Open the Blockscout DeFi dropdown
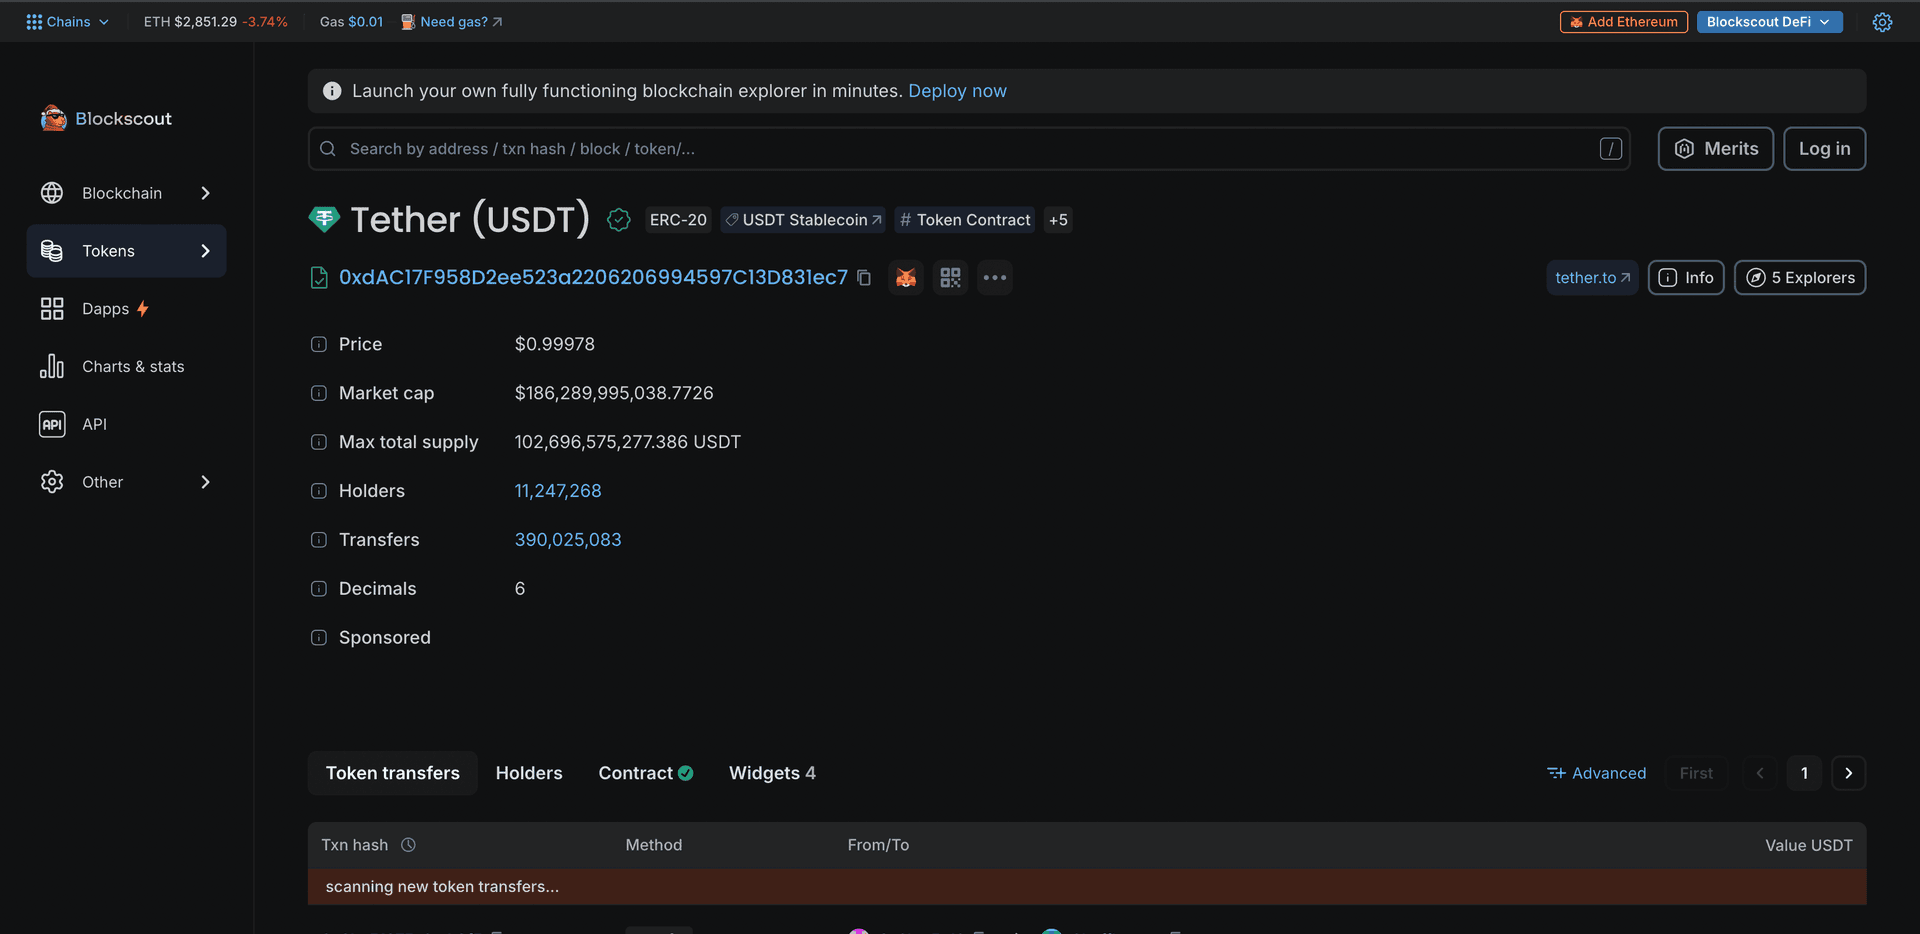Viewport: 1920px width, 934px height. (1768, 22)
